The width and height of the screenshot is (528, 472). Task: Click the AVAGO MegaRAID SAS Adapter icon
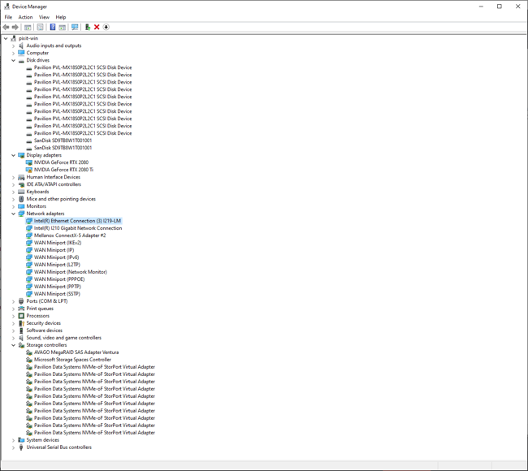[x=29, y=352]
